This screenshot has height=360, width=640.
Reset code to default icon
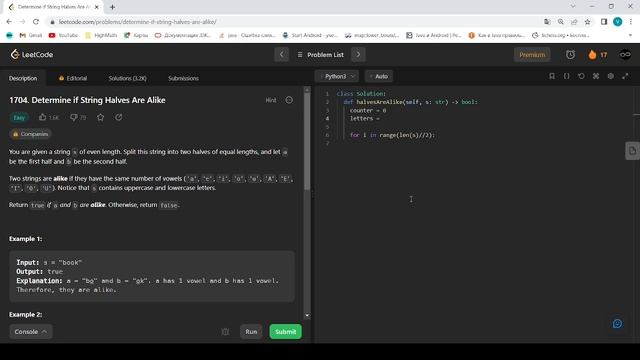point(581,76)
